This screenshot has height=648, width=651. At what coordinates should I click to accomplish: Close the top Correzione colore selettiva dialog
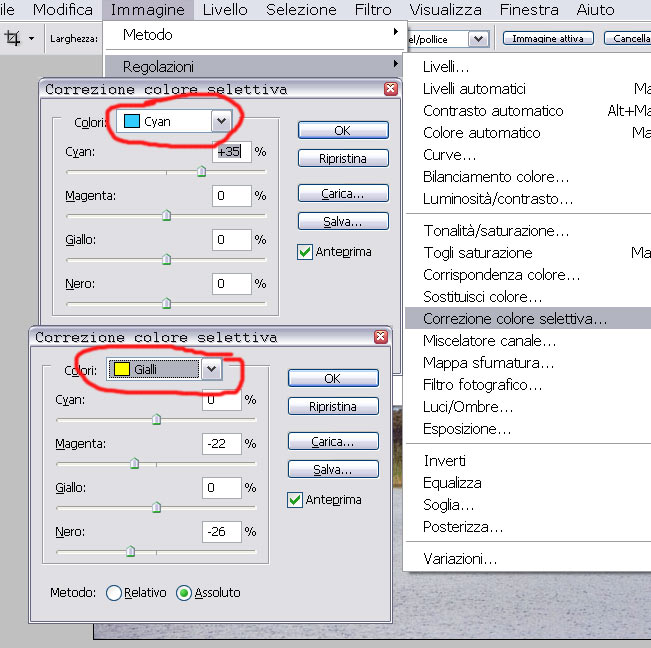pyautogui.click(x=390, y=89)
